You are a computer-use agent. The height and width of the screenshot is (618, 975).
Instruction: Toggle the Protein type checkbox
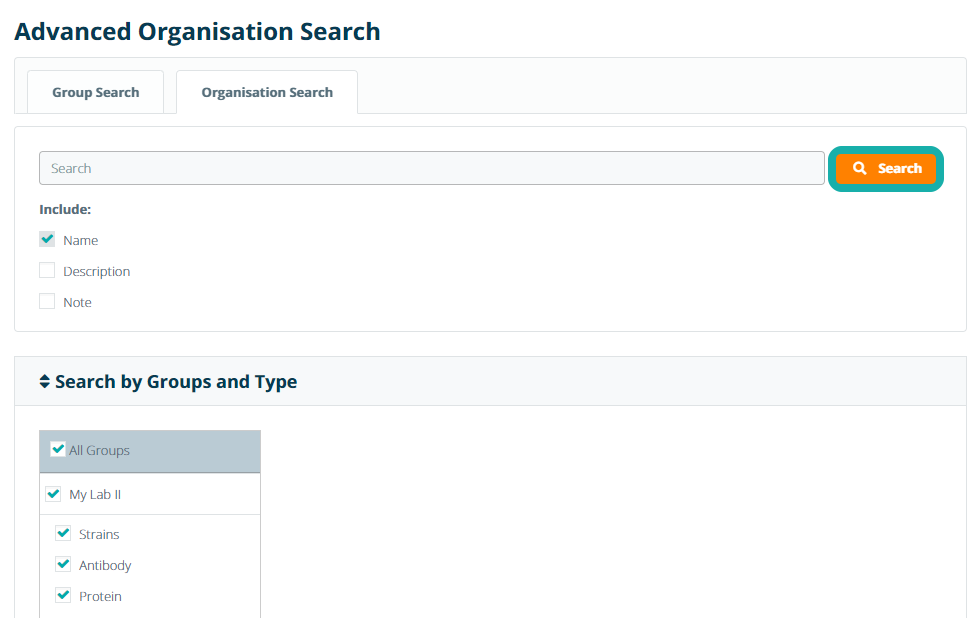(x=64, y=596)
